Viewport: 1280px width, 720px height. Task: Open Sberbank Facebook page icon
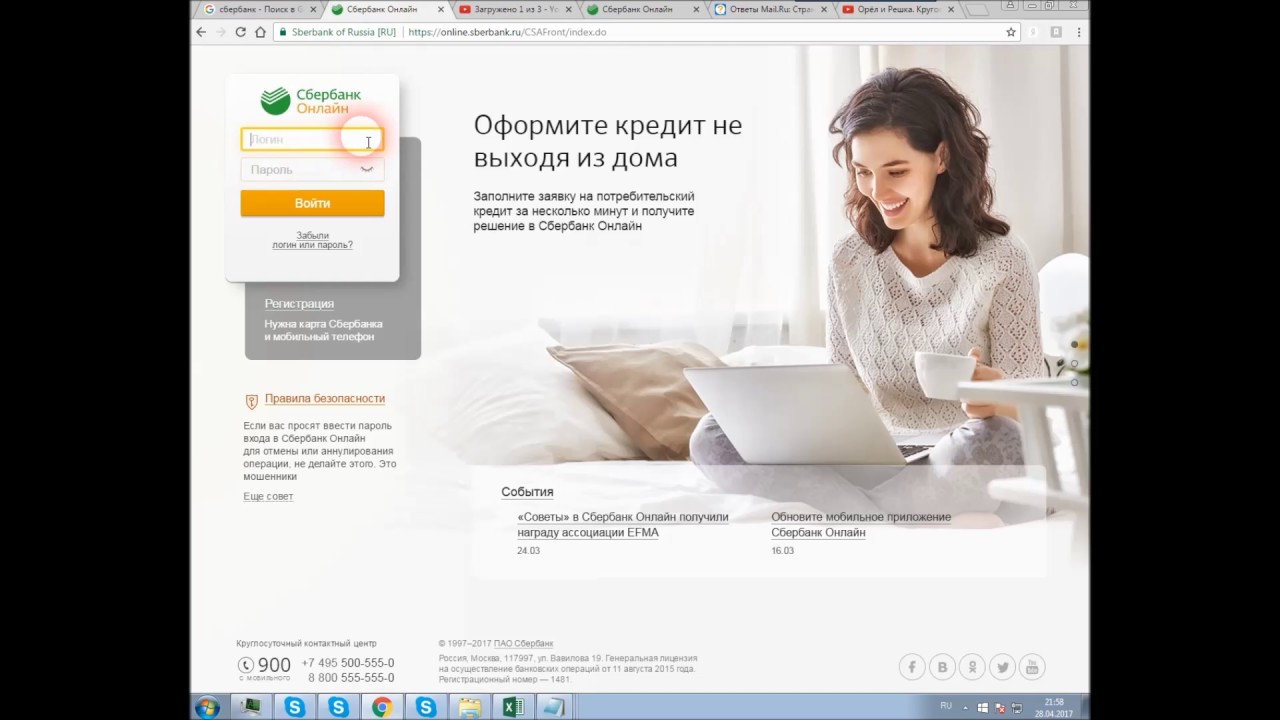click(912, 667)
